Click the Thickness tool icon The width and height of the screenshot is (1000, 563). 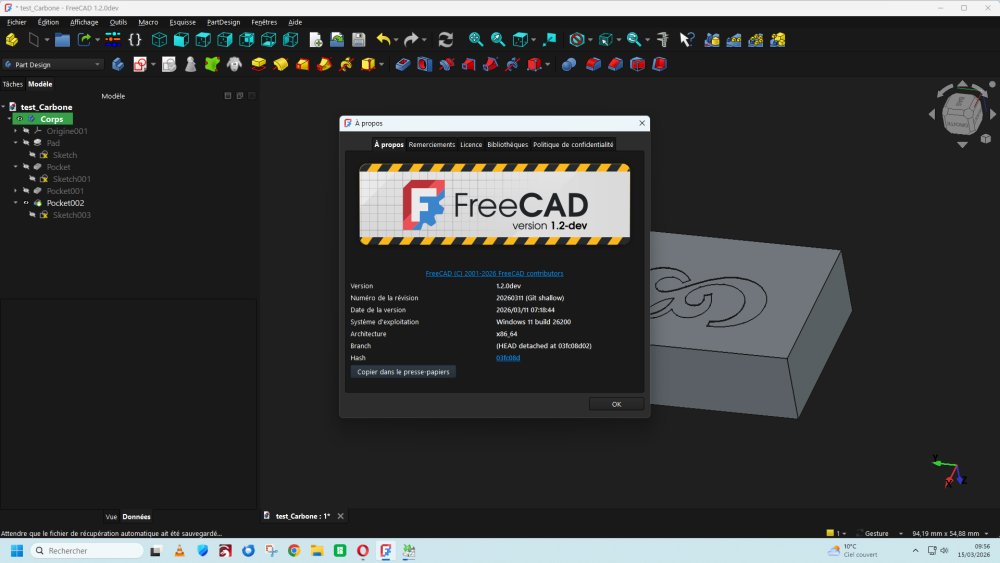pos(659,64)
